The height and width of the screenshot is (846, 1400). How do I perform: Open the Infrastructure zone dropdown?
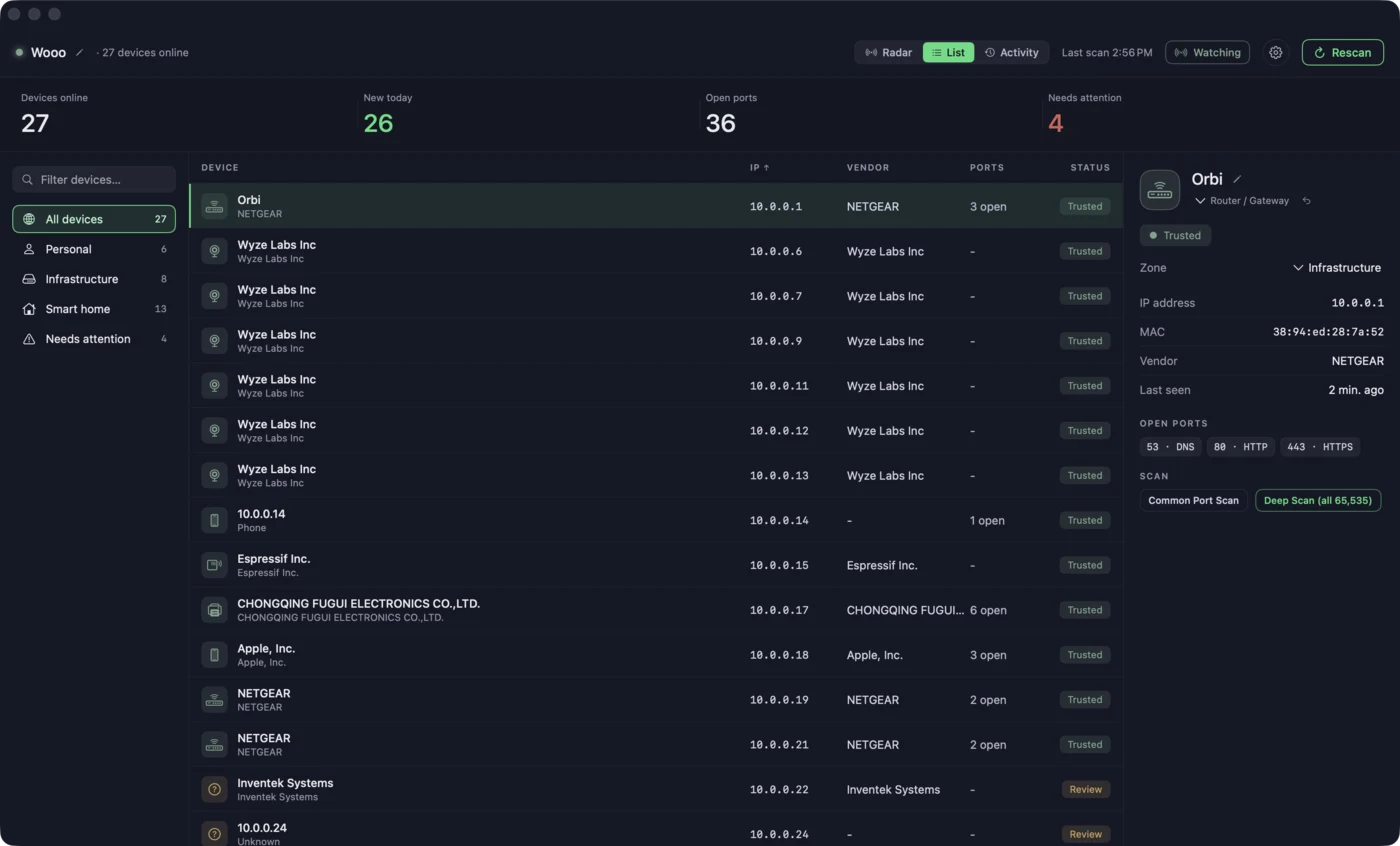1337,268
